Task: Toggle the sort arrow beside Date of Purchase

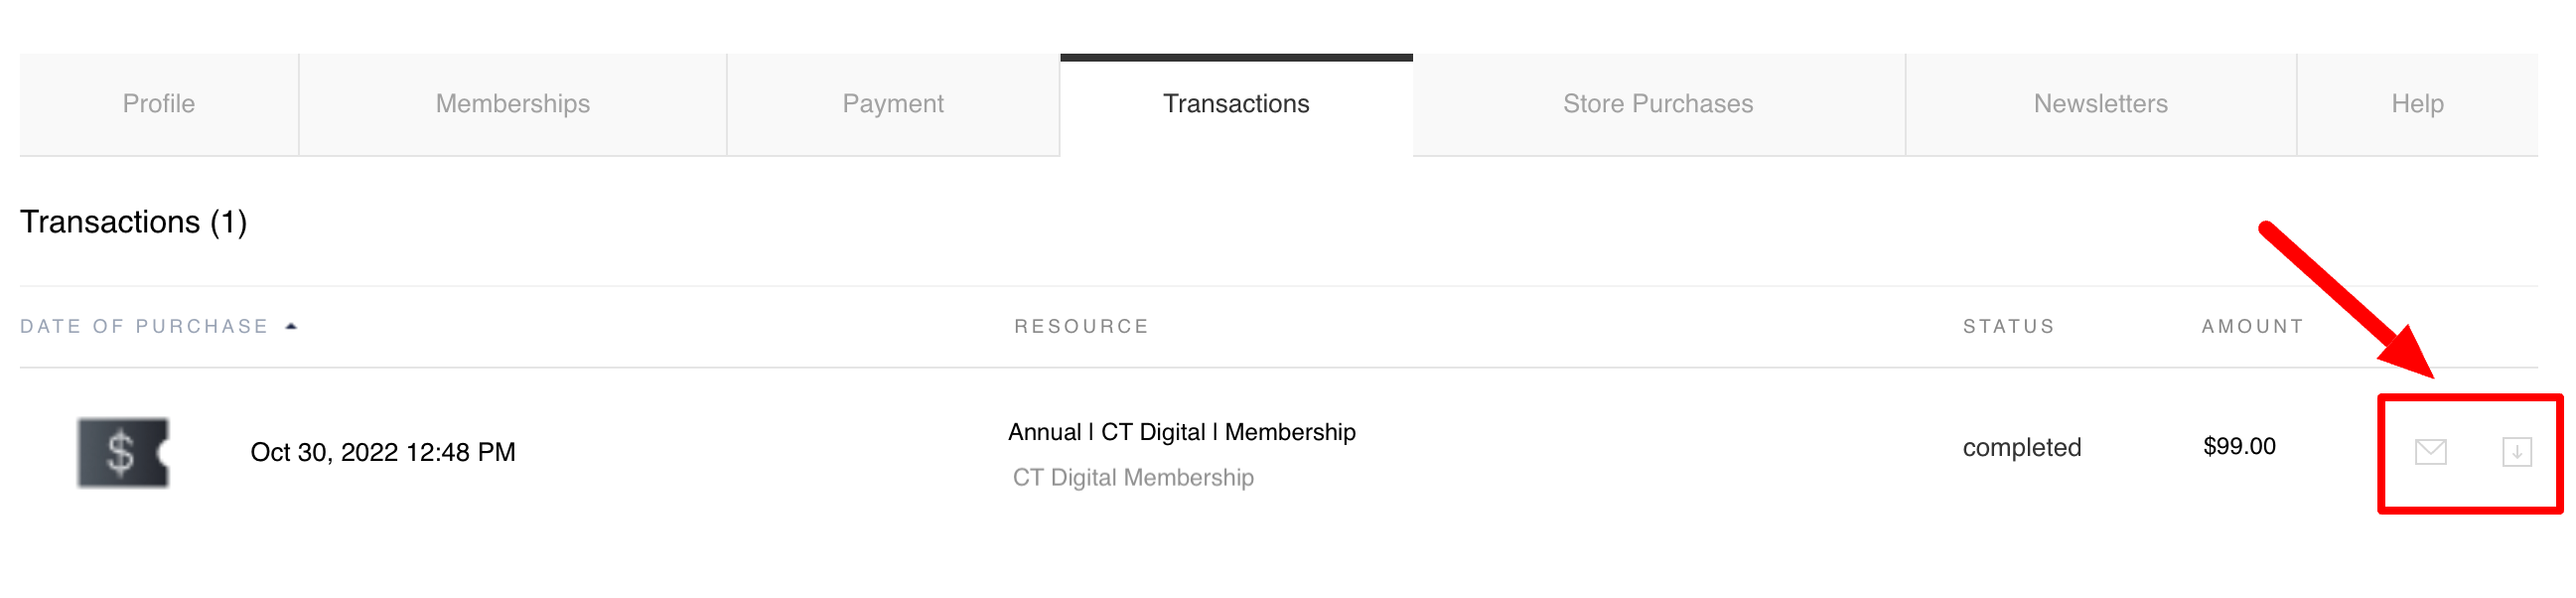Action: pos(291,326)
